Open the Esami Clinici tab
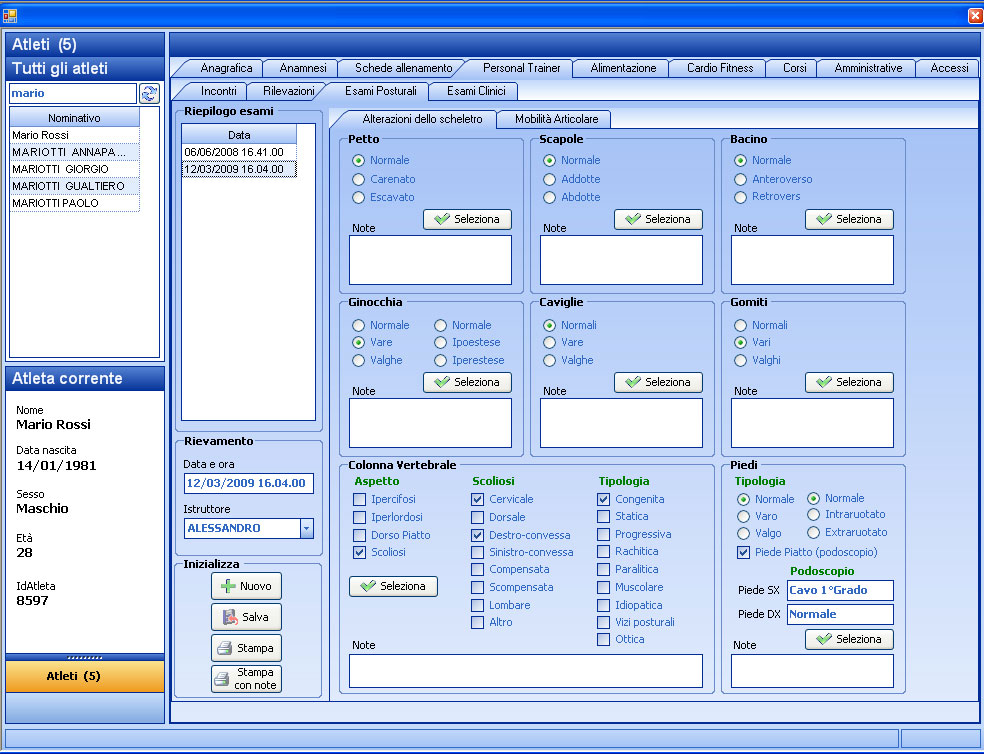Viewport: 984px width, 754px height. (x=475, y=91)
